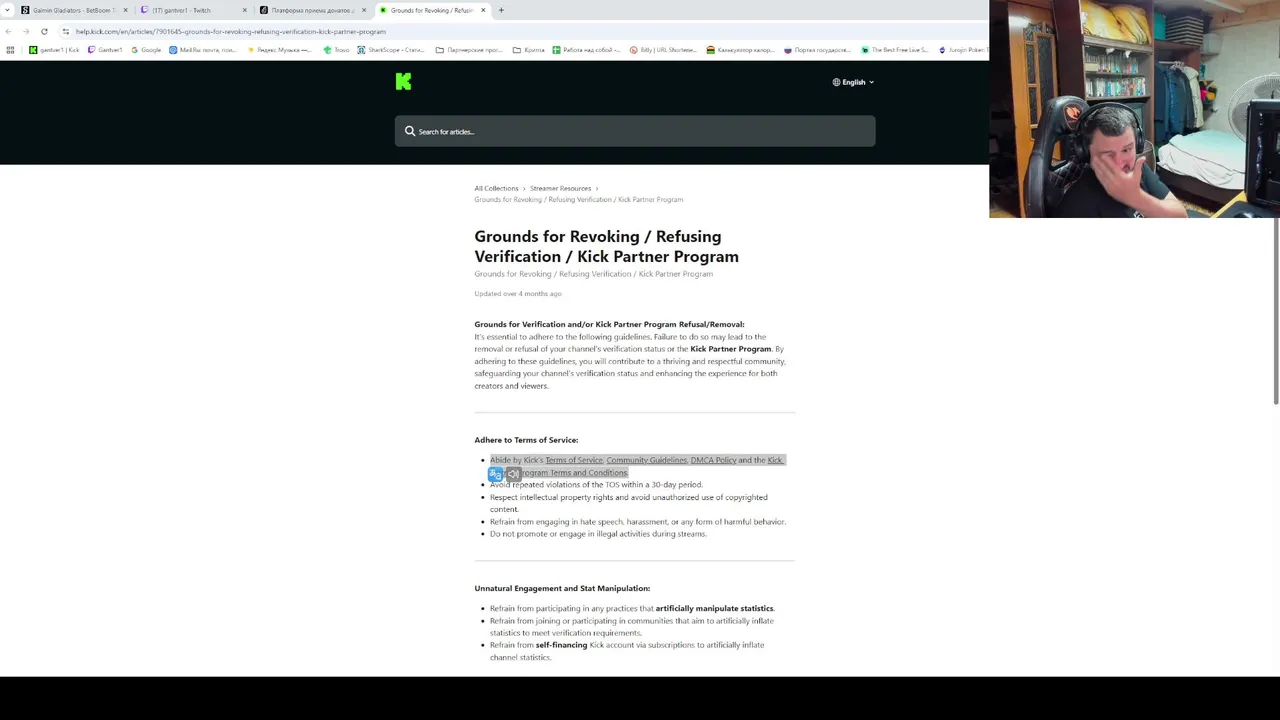The width and height of the screenshot is (1280, 720).
Task: Open the Партнерские прог... bookmark folder
Action: pos(468,50)
